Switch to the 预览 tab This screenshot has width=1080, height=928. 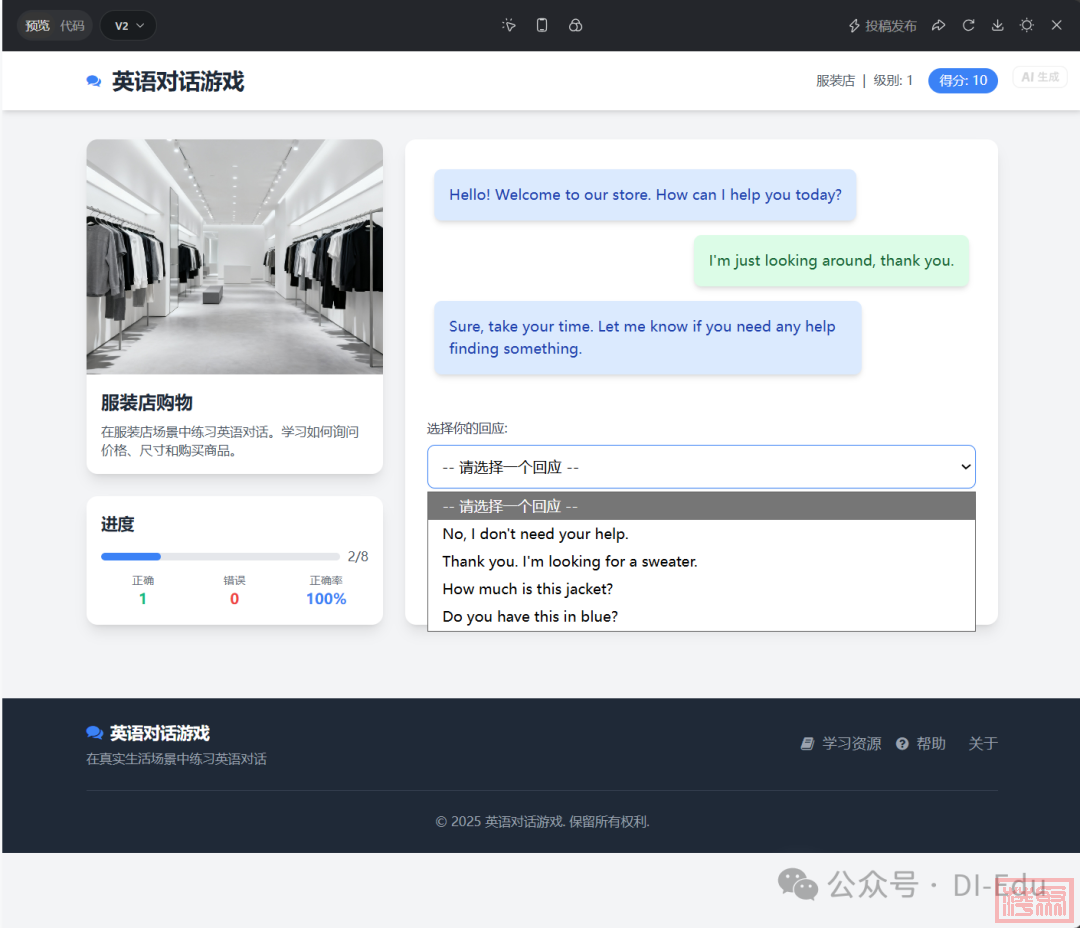pyautogui.click(x=38, y=26)
